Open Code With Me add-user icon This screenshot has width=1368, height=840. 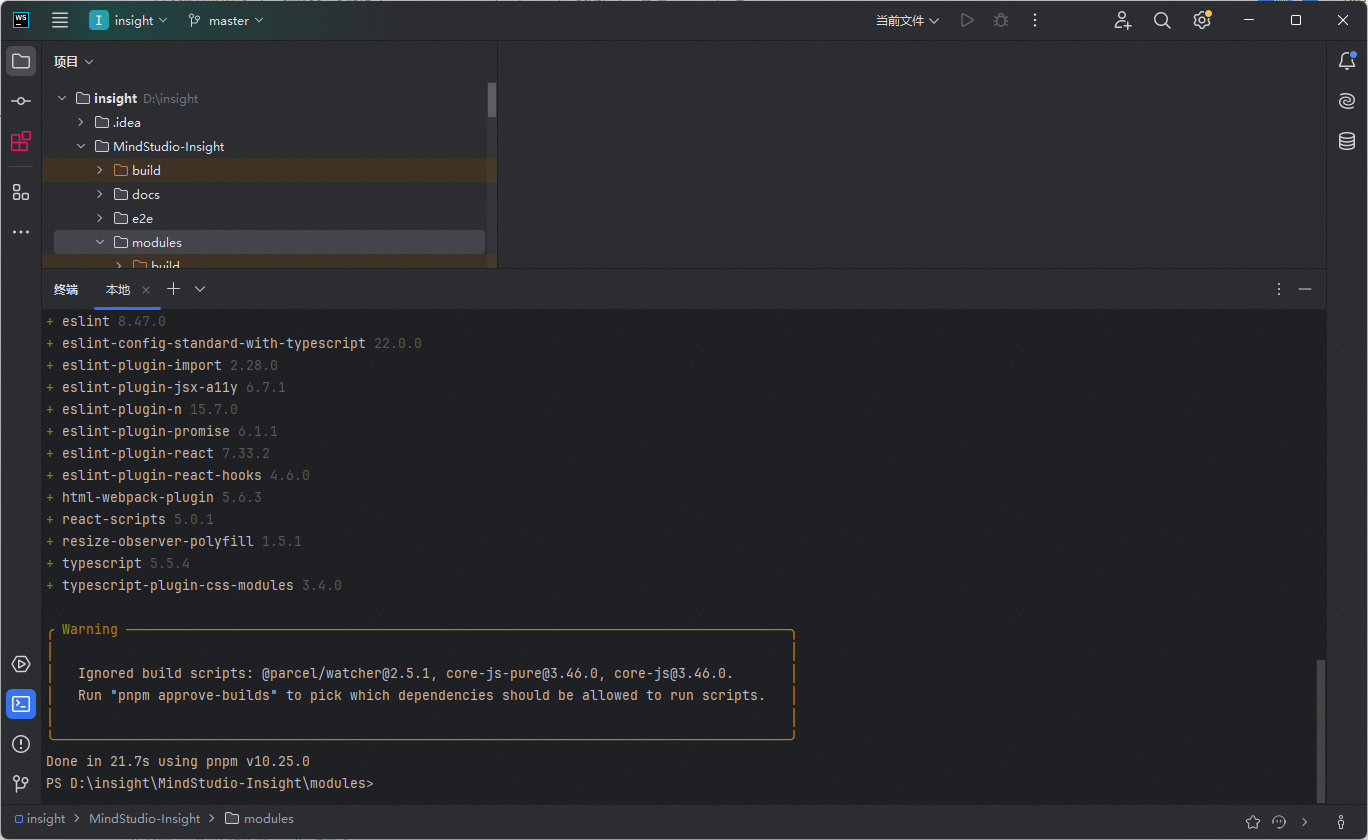(x=1123, y=20)
